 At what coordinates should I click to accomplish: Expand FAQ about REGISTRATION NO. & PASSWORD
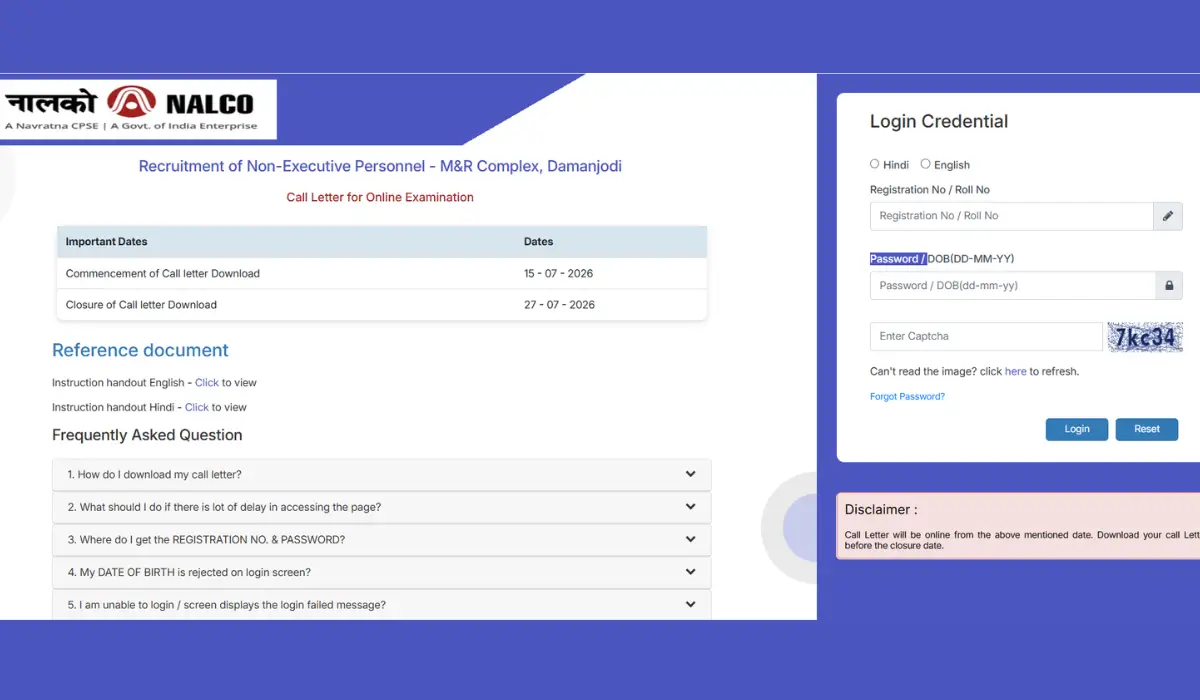pos(382,540)
